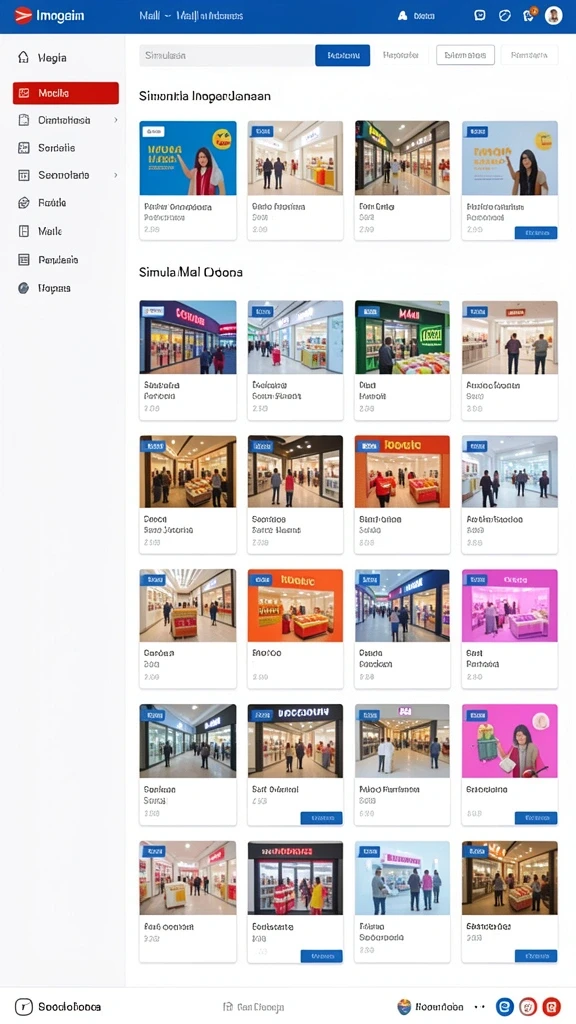Click the search input field at top
The width and height of the screenshot is (576, 1024).
point(226,56)
